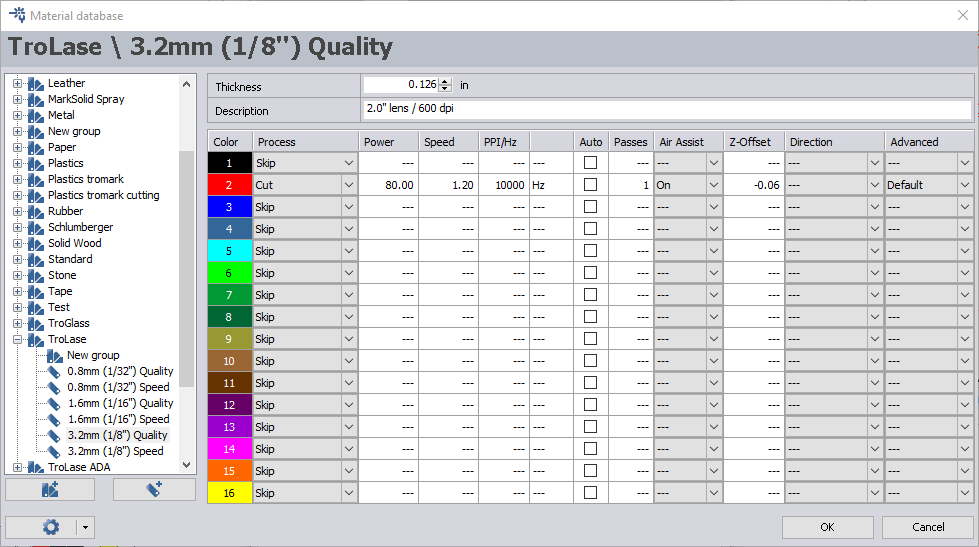Tick Auto checkbox for color 14

pos(590,449)
